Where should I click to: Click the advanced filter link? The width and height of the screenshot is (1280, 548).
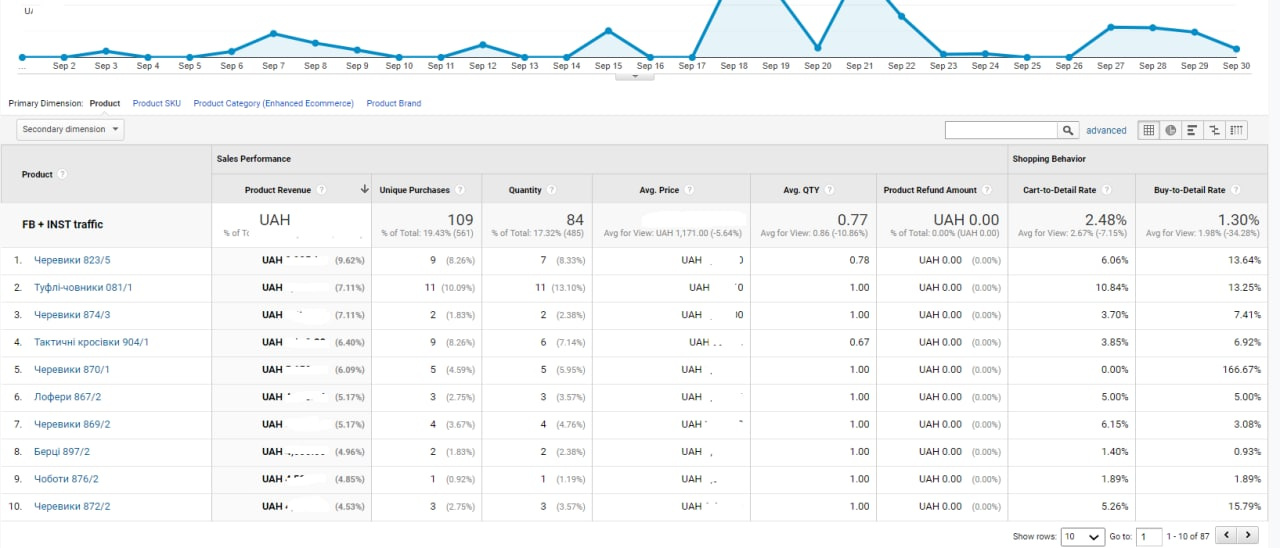[1106, 130]
